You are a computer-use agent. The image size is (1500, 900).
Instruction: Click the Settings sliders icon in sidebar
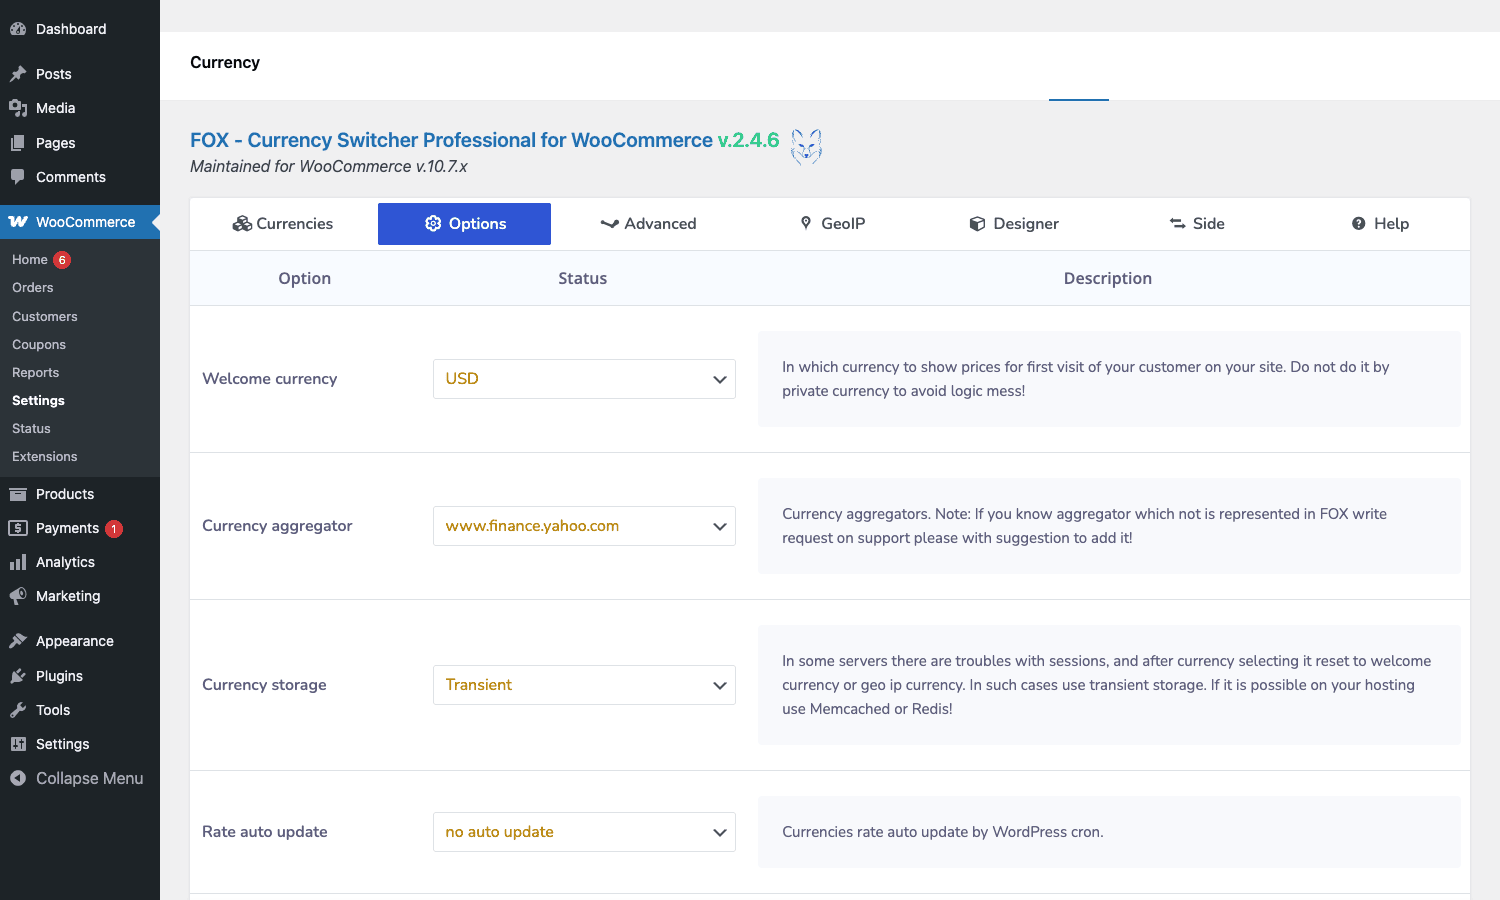[18, 744]
